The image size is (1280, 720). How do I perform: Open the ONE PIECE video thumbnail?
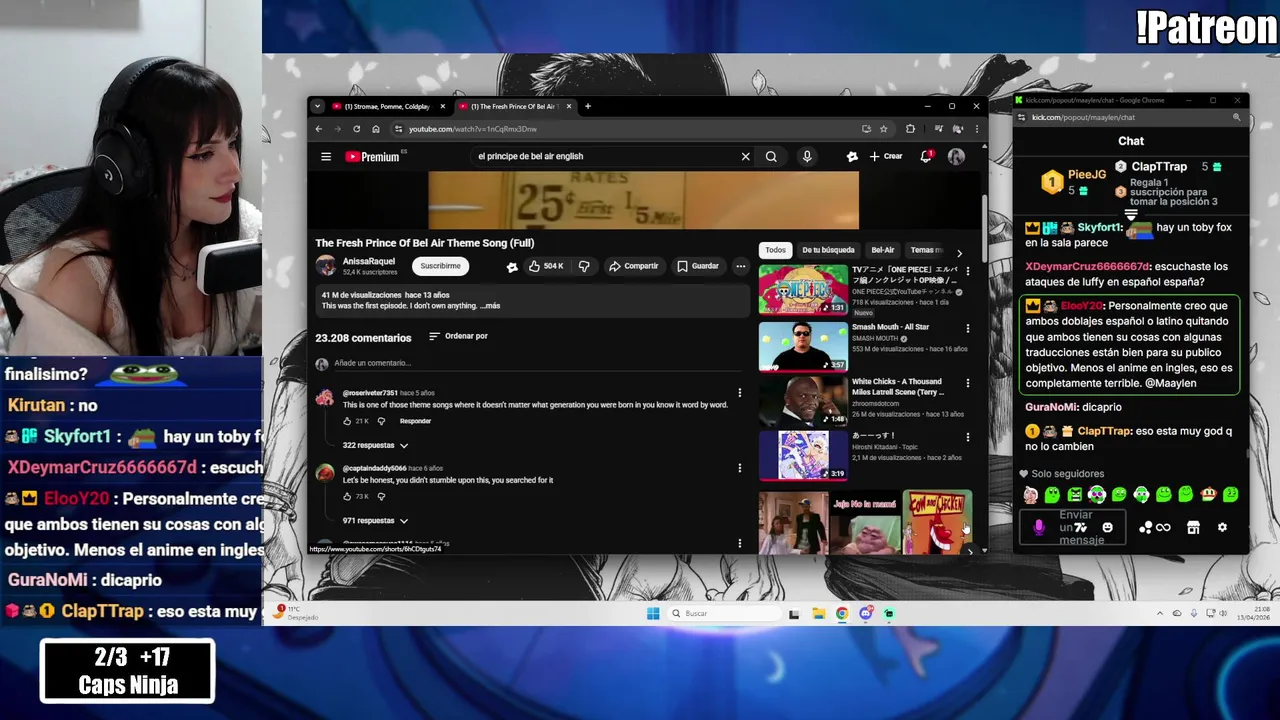[803, 289]
